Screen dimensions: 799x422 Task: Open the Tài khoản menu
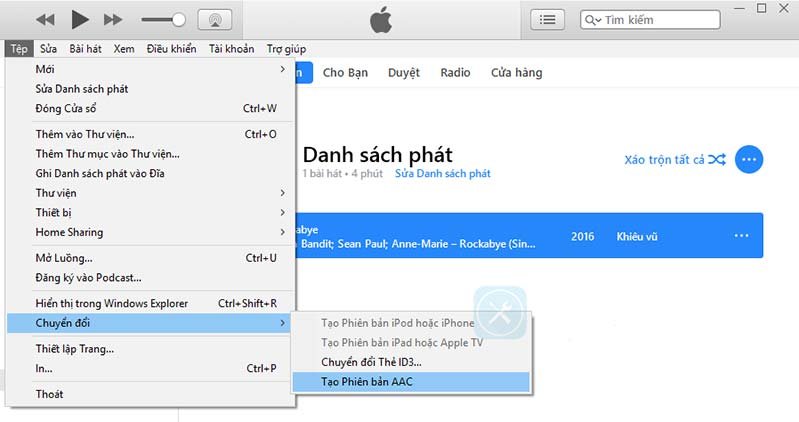pos(231,49)
